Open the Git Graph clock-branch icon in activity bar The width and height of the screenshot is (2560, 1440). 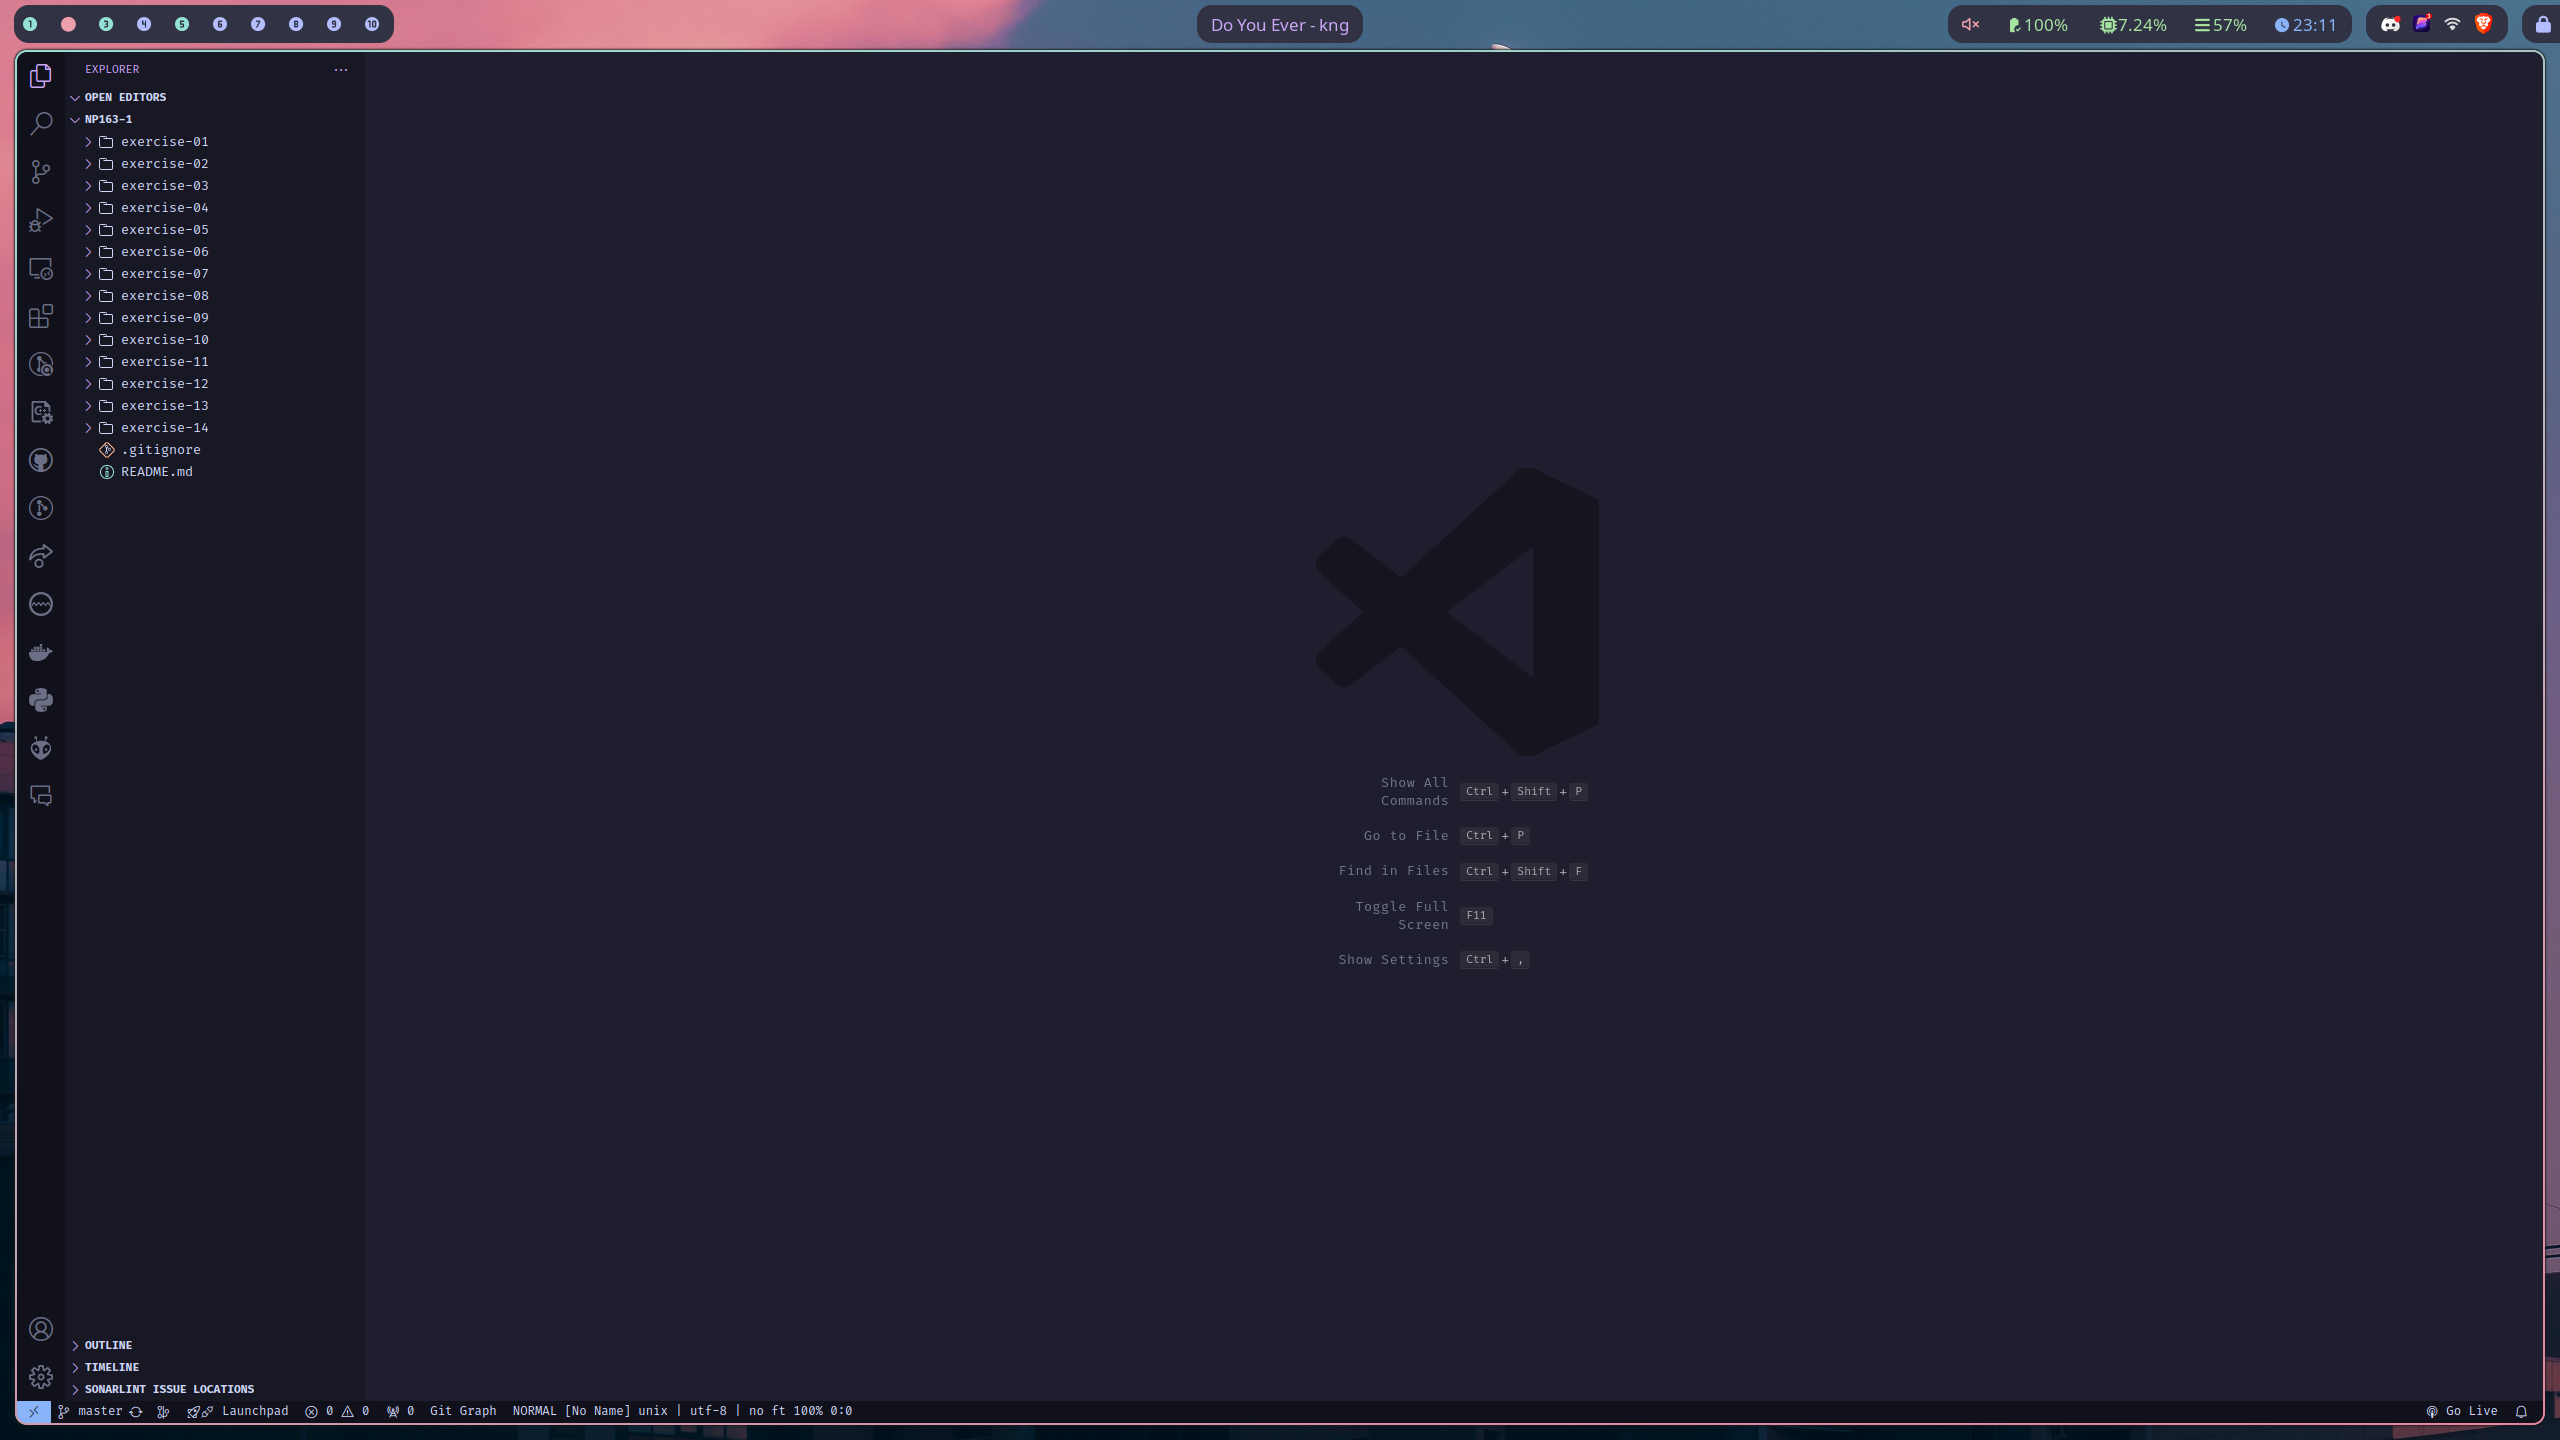click(41, 508)
